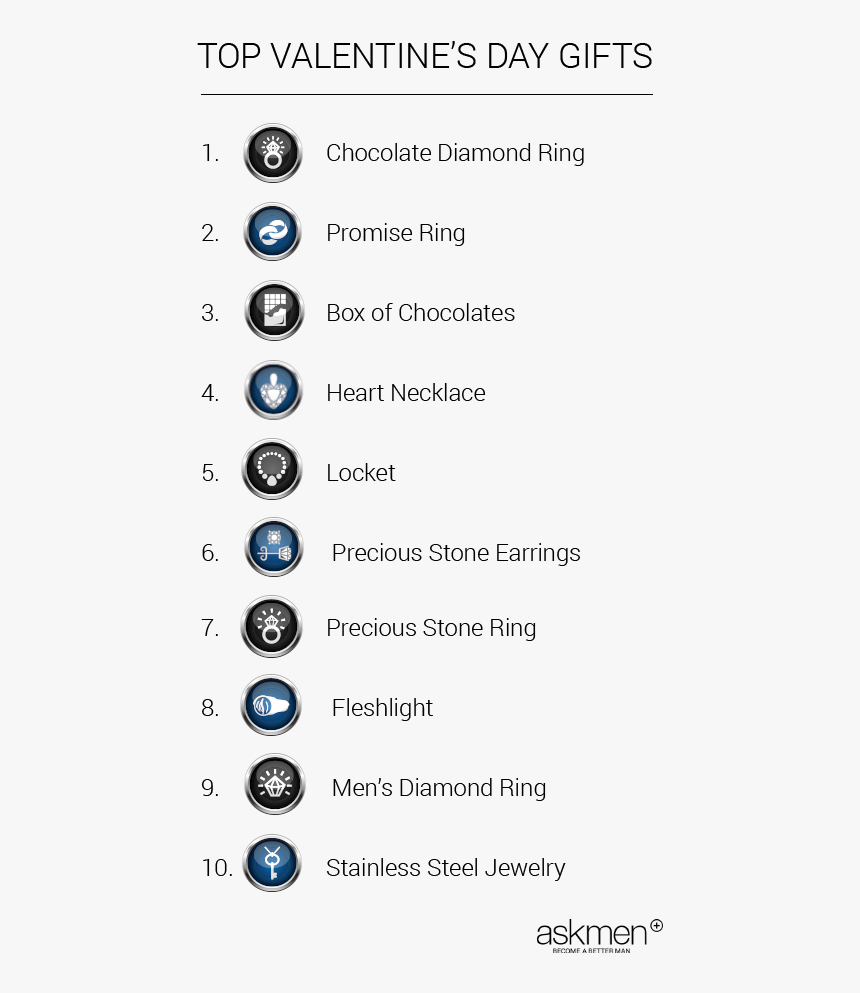Click the Chocolate Diamond Ring icon
860x993 pixels.
(x=273, y=153)
